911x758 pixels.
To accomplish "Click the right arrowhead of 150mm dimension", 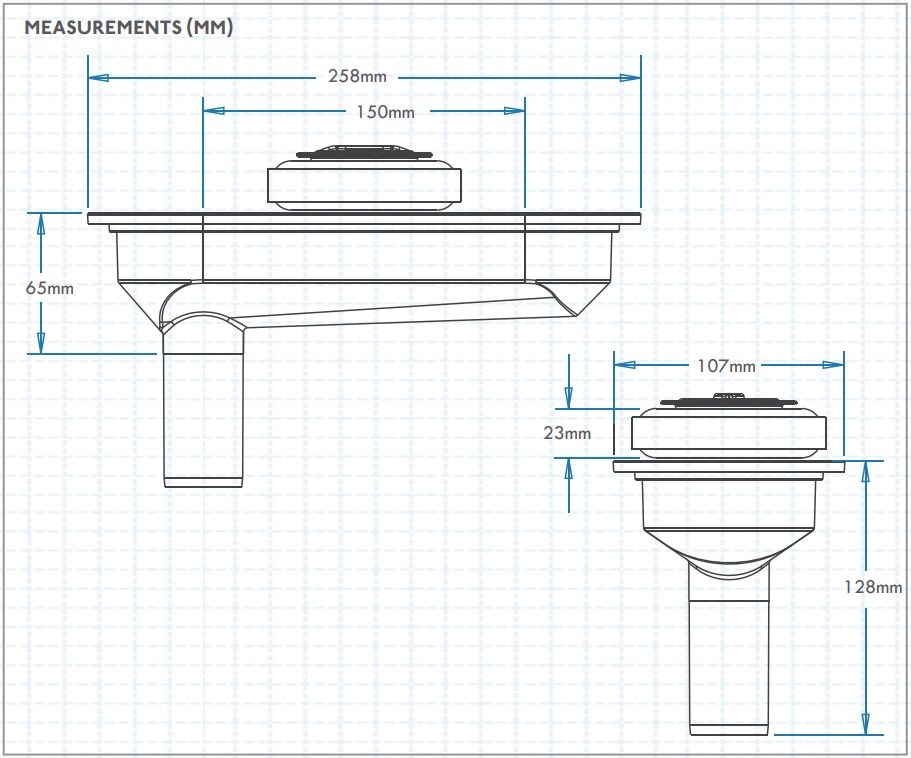I will [x=514, y=111].
